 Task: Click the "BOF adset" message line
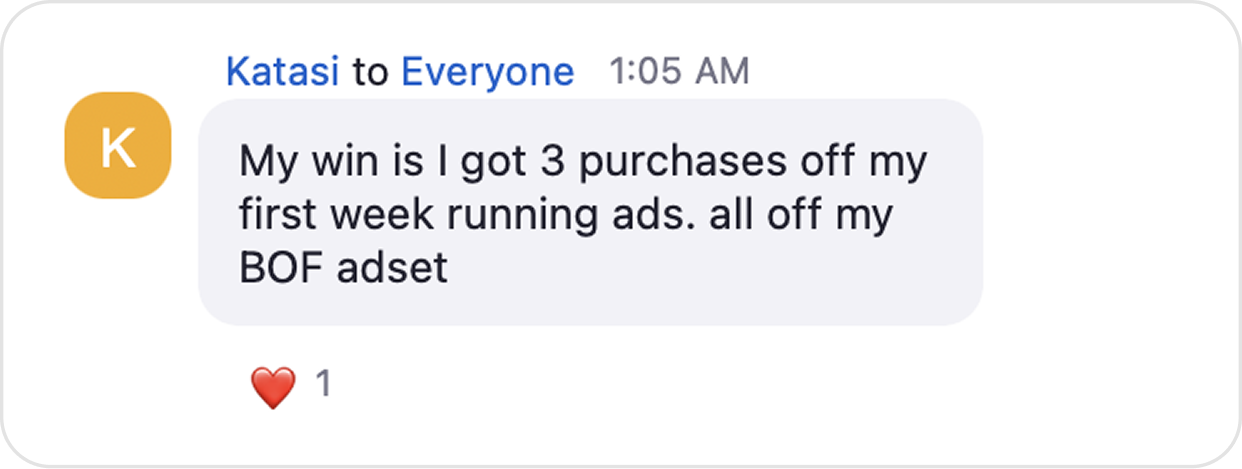pyautogui.click(x=343, y=270)
